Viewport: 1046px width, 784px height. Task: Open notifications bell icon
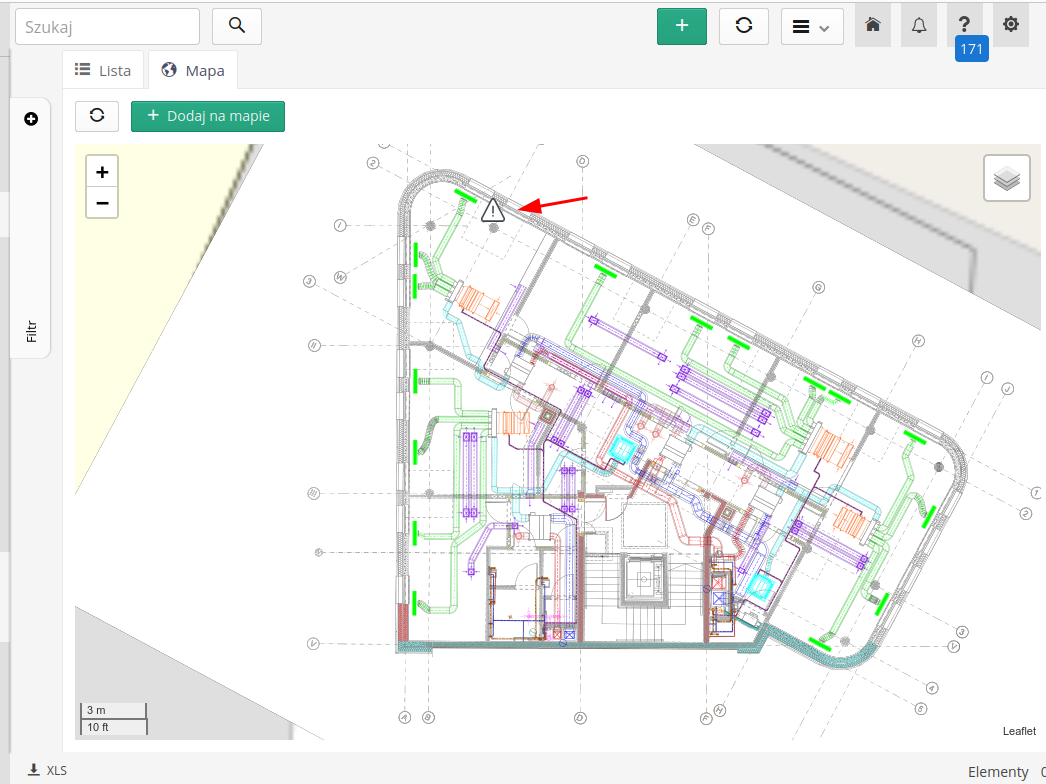pyautogui.click(x=919, y=25)
